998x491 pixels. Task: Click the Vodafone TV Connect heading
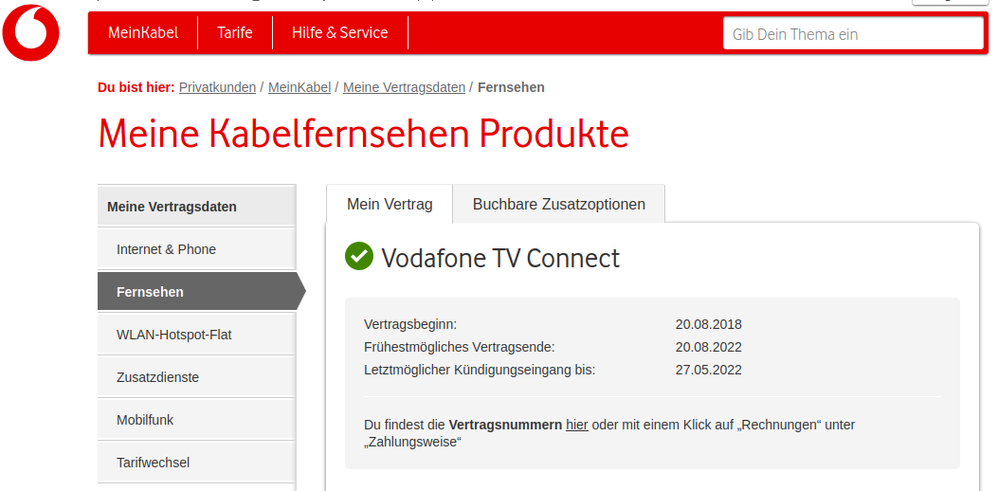[x=500, y=258]
